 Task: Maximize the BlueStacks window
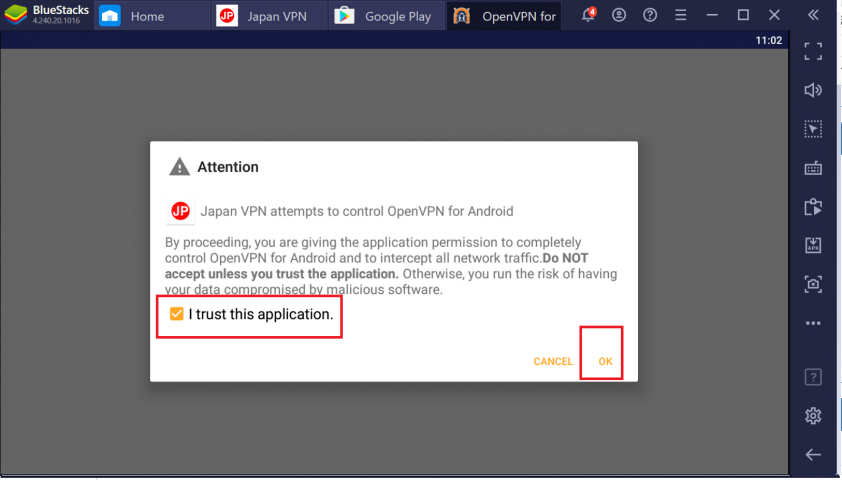pyautogui.click(x=743, y=15)
